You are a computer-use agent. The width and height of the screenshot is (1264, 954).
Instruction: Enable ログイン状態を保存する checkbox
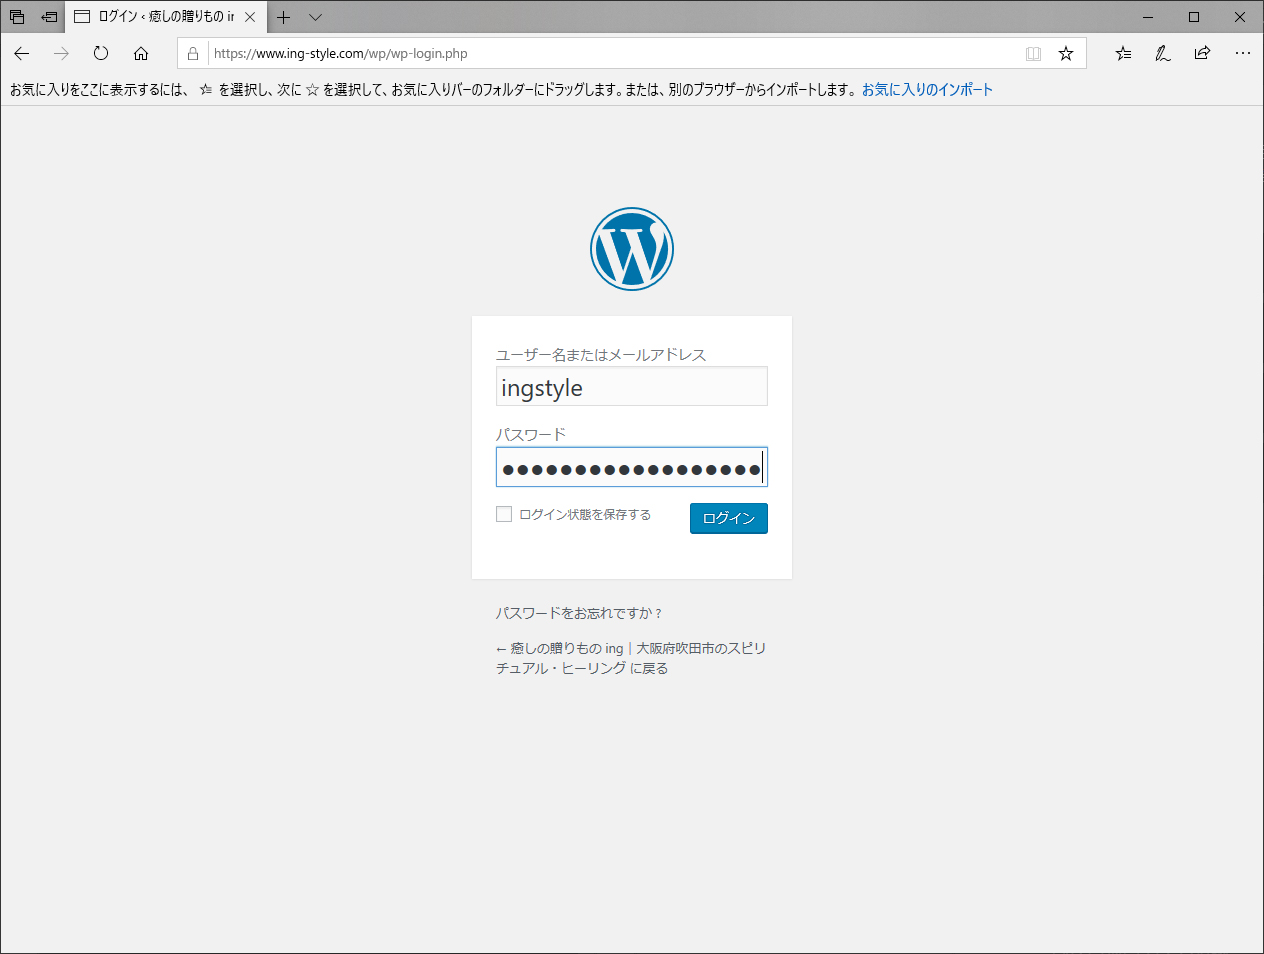click(x=504, y=514)
